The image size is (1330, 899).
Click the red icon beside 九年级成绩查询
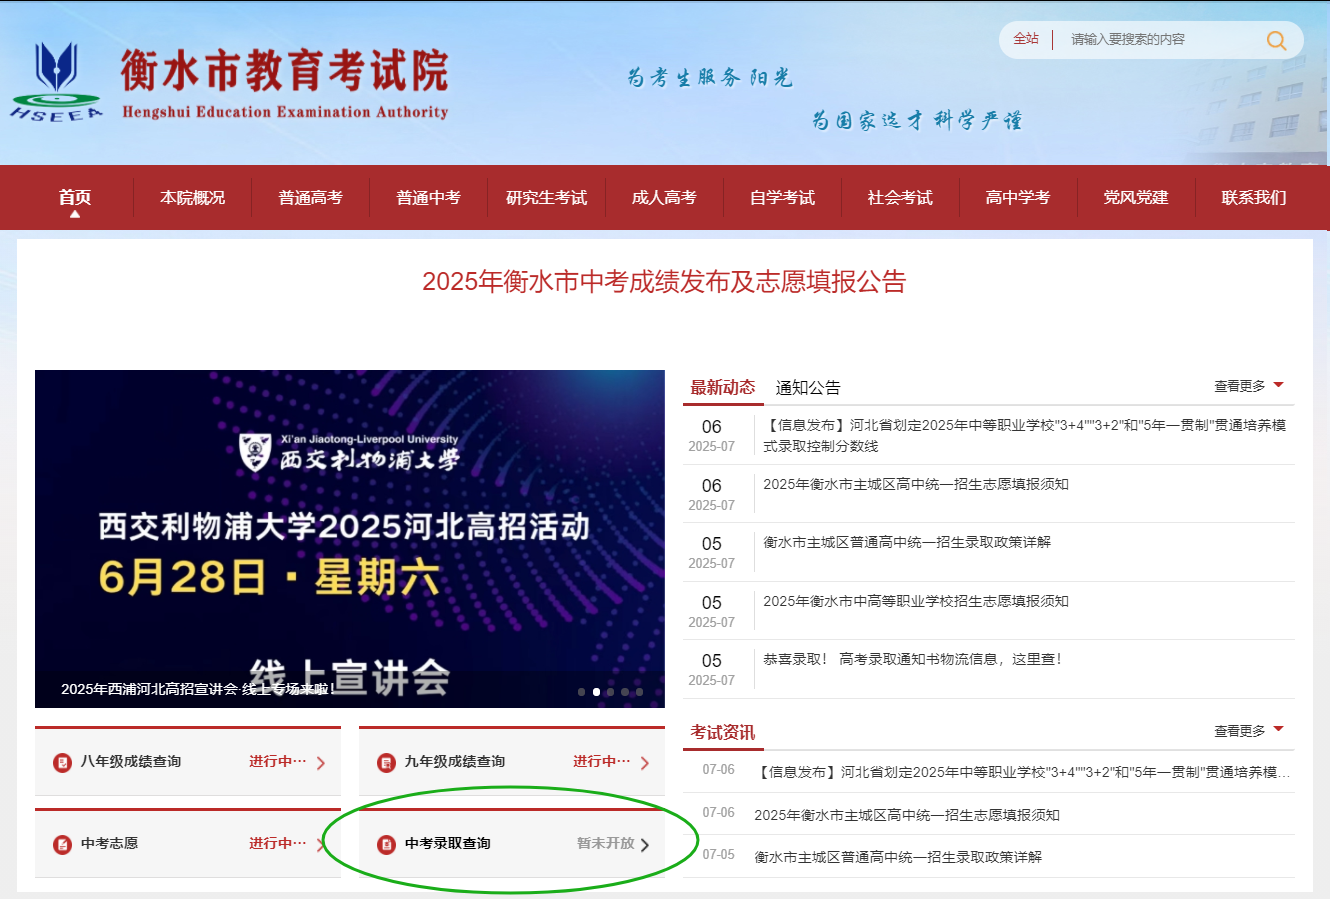point(386,763)
